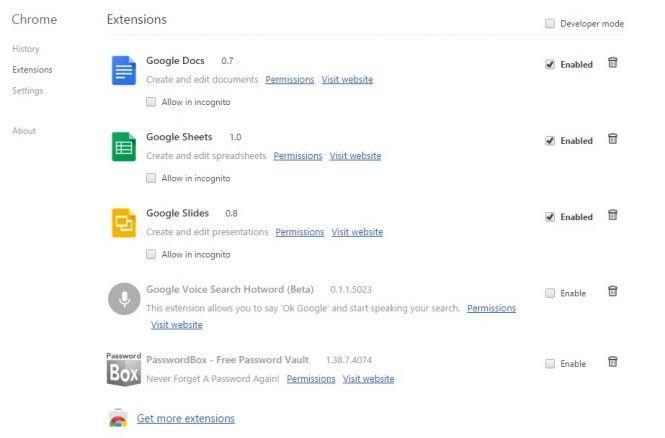View Permissions for Google Sheets
Screen dimensions: 665x438
pos(298,156)
